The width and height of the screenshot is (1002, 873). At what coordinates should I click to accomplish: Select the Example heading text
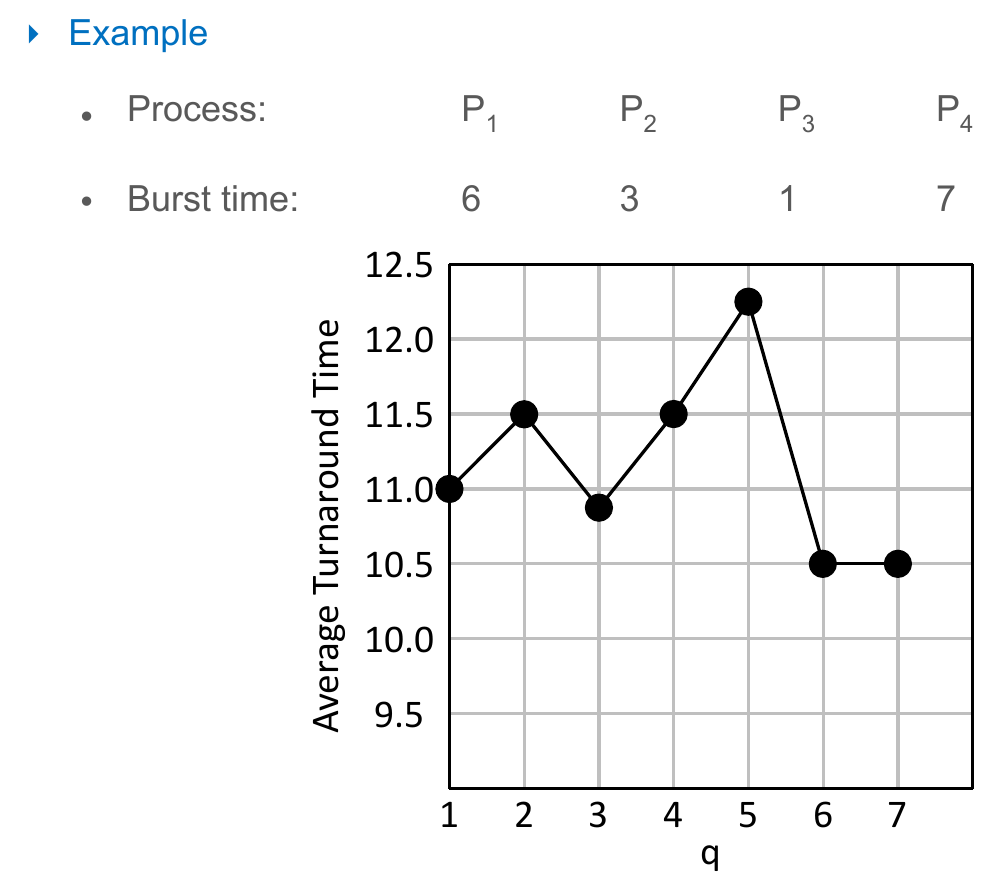pos(138,33)
